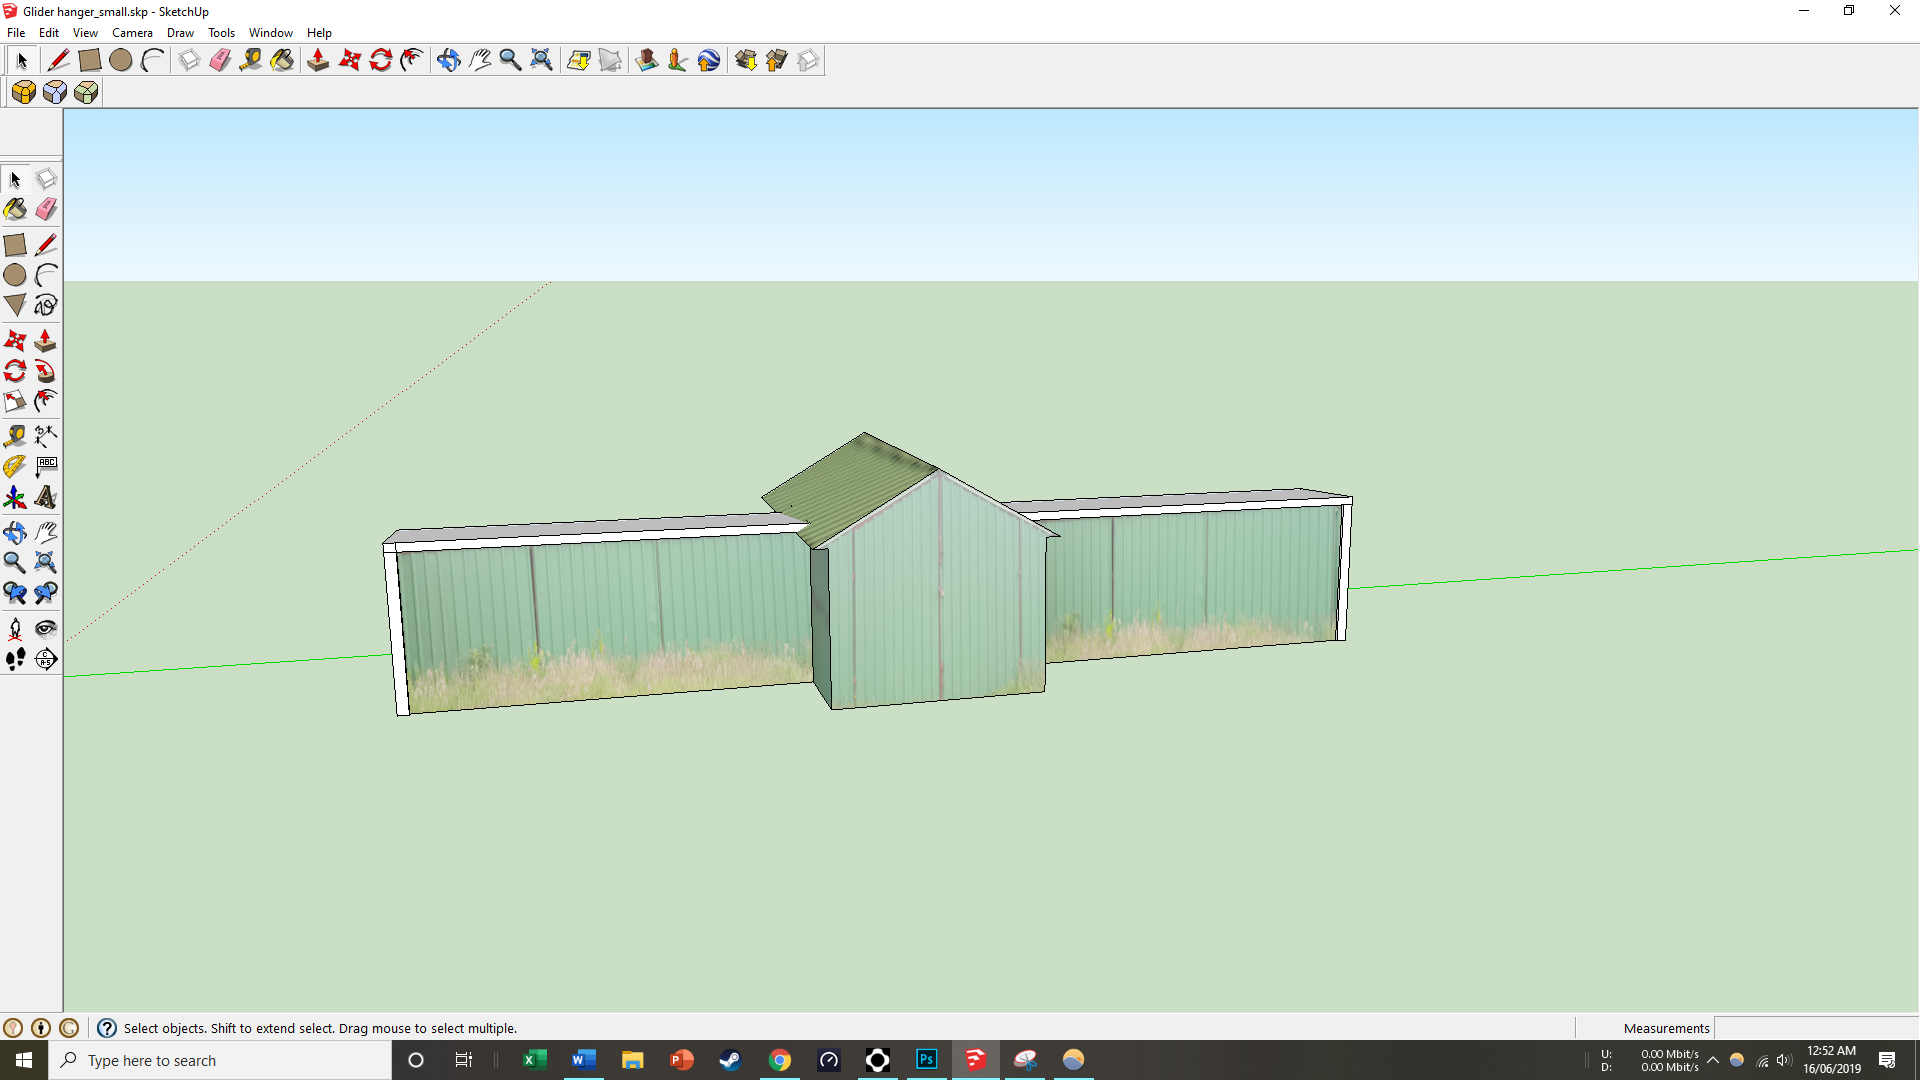Activate Look Around eye tool
The height and width of the screenshot is (1080, 1920).
(x=46, y=628)
